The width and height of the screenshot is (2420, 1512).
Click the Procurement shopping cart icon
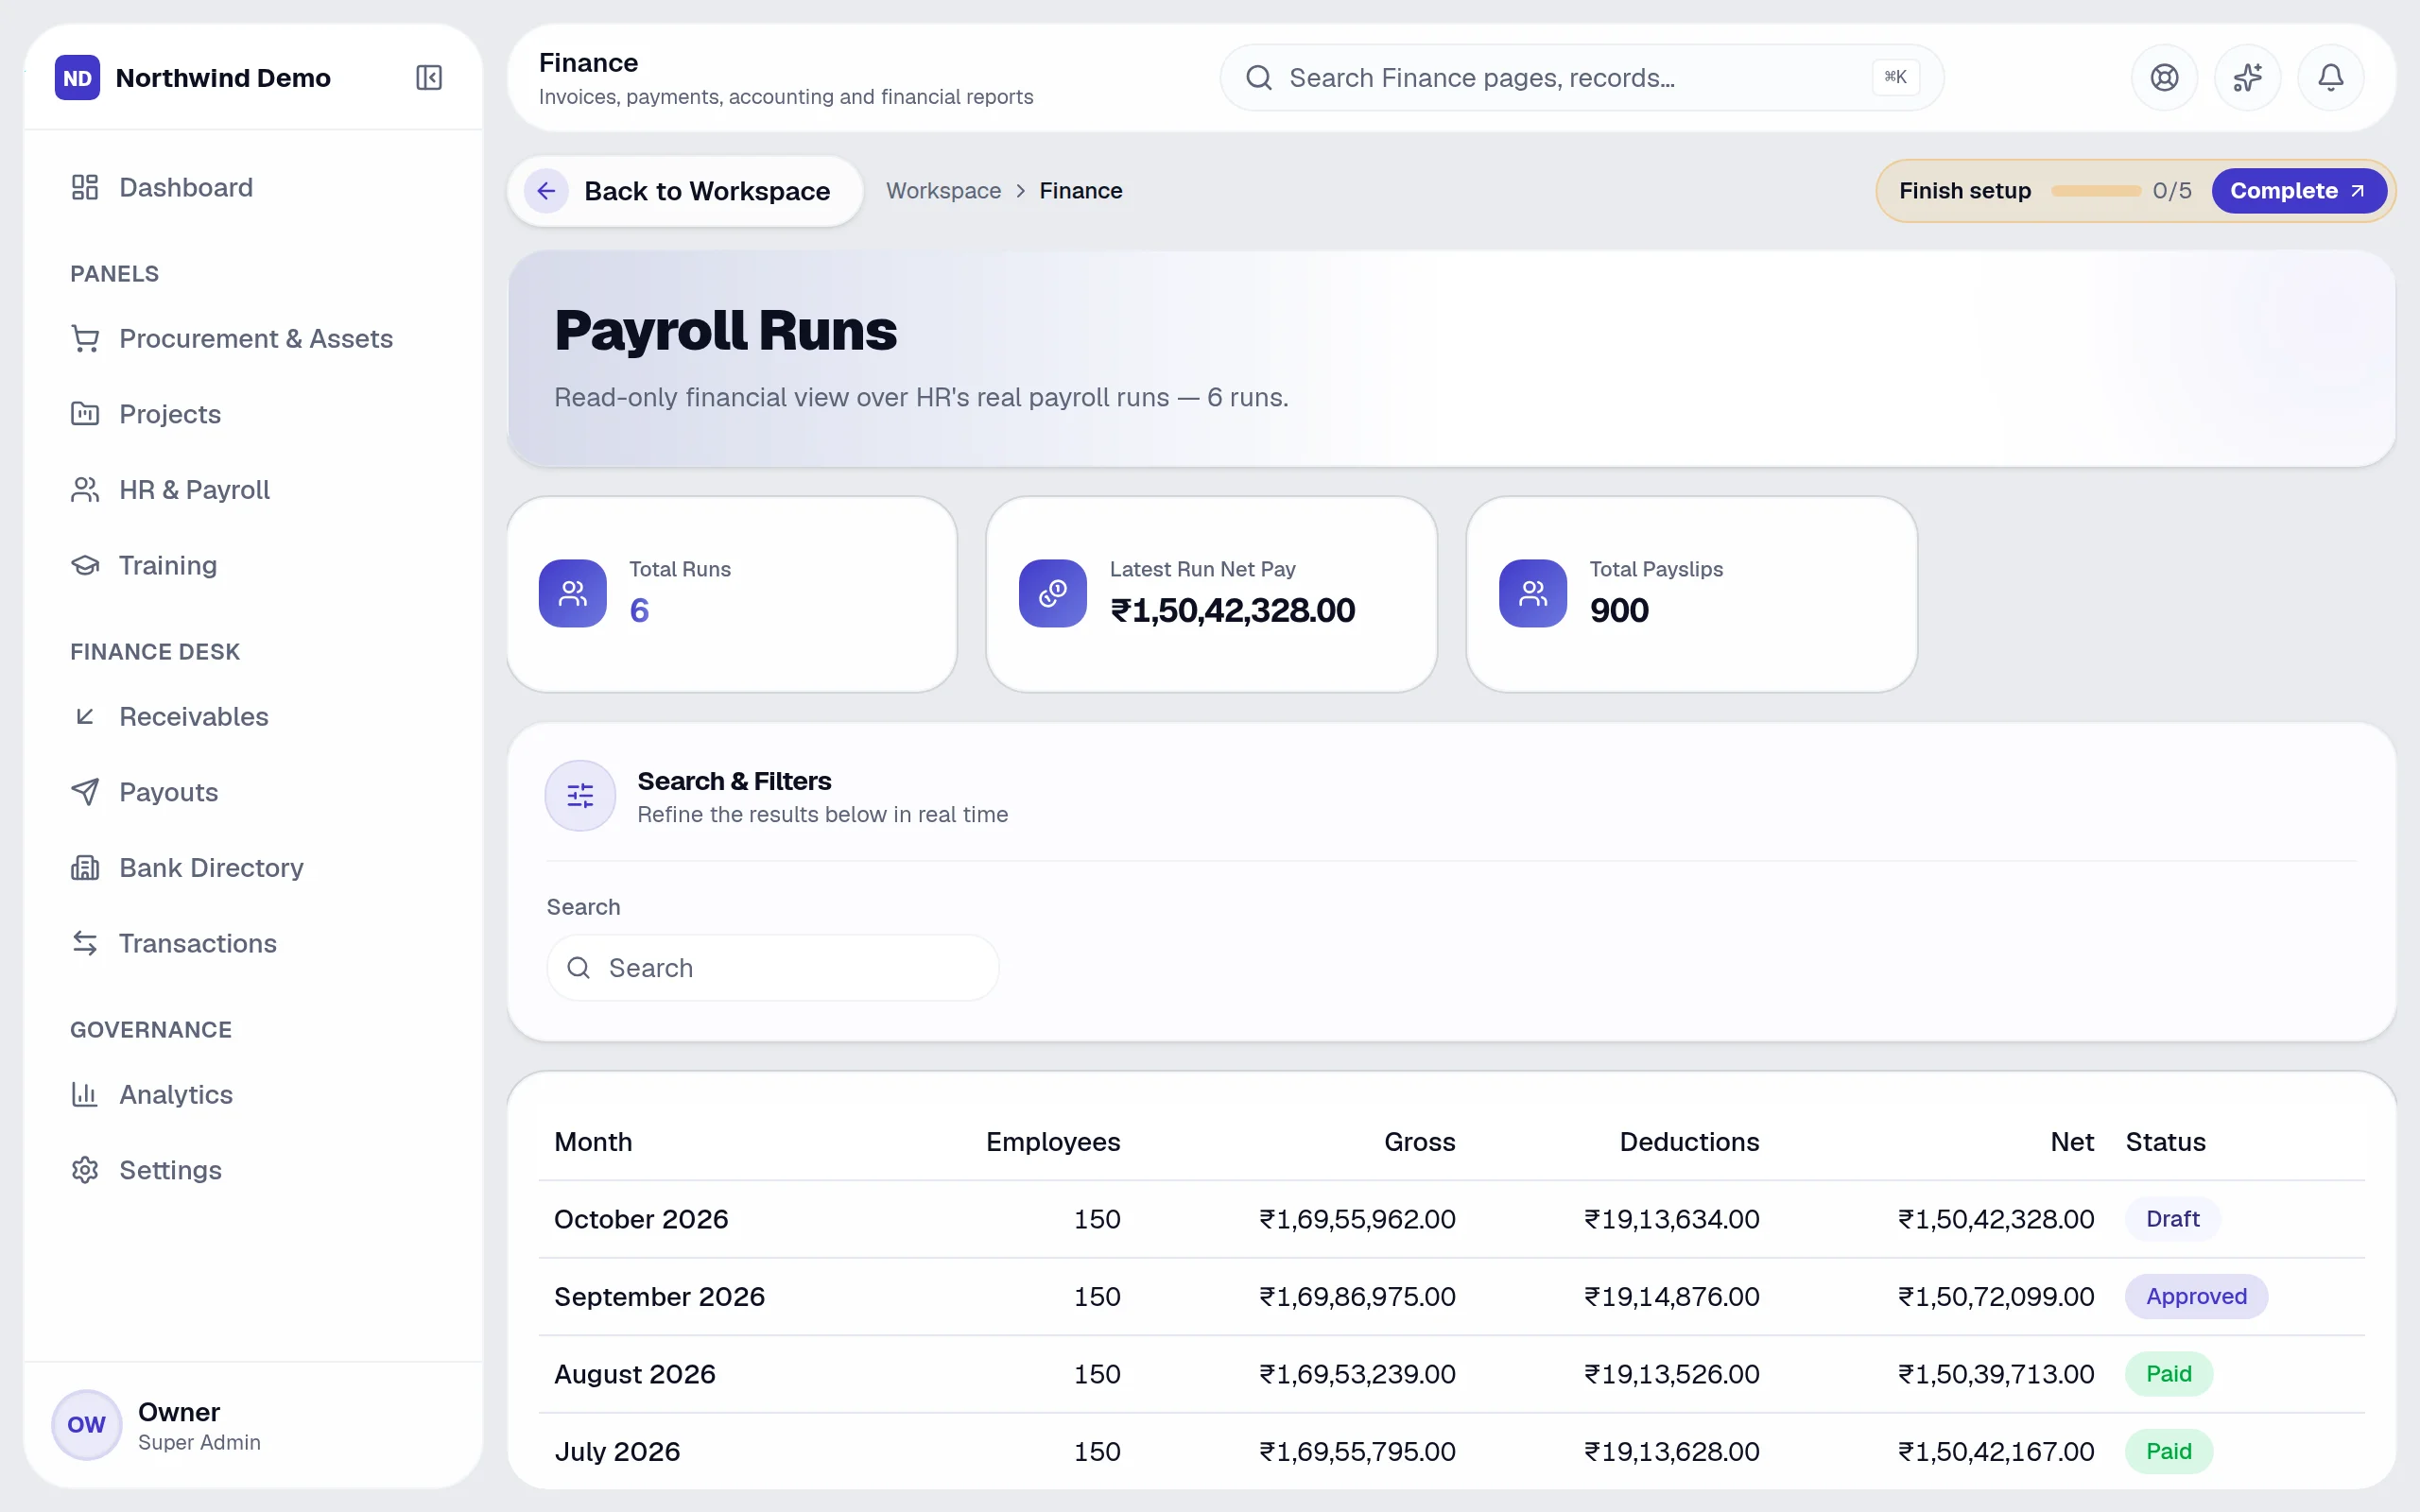coord(85,338)
